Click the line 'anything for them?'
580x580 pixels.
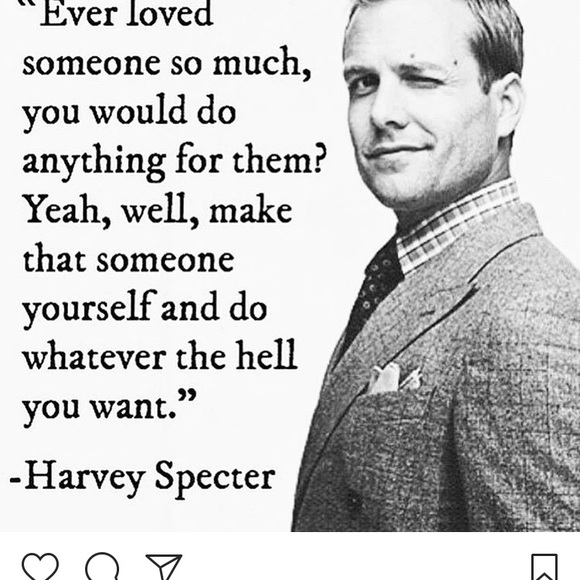[x=174, y=161]
